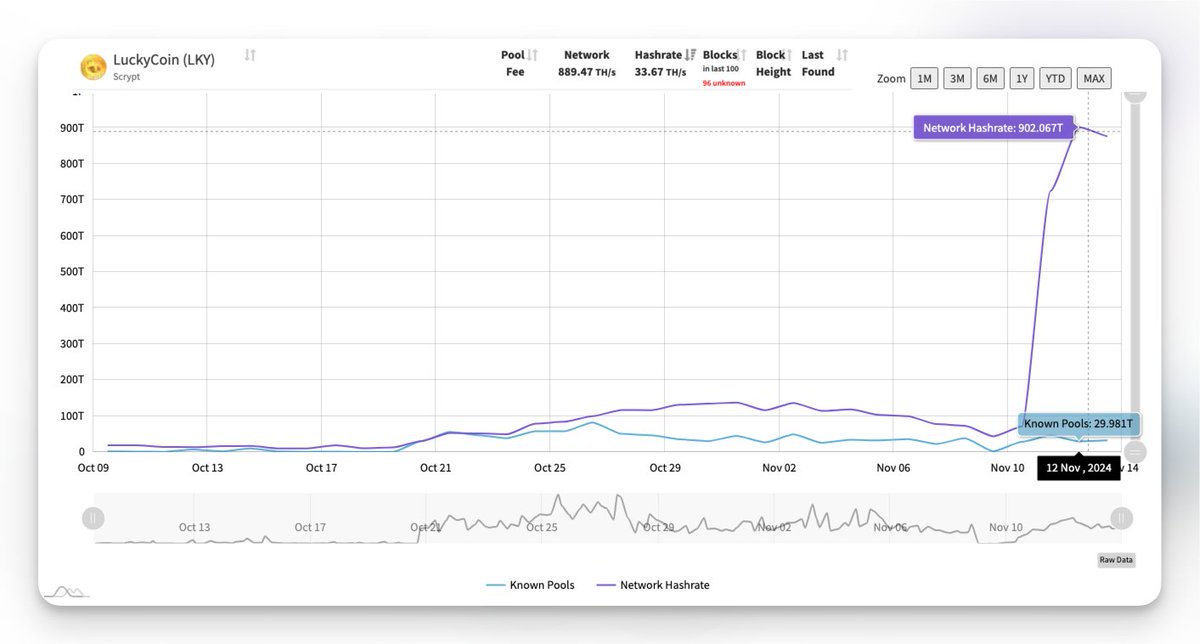The width and height of the screenshot is (1200, 644).
Task: Sort by coin name arrows next to LuckyCoin
Action: pos(250,55)
